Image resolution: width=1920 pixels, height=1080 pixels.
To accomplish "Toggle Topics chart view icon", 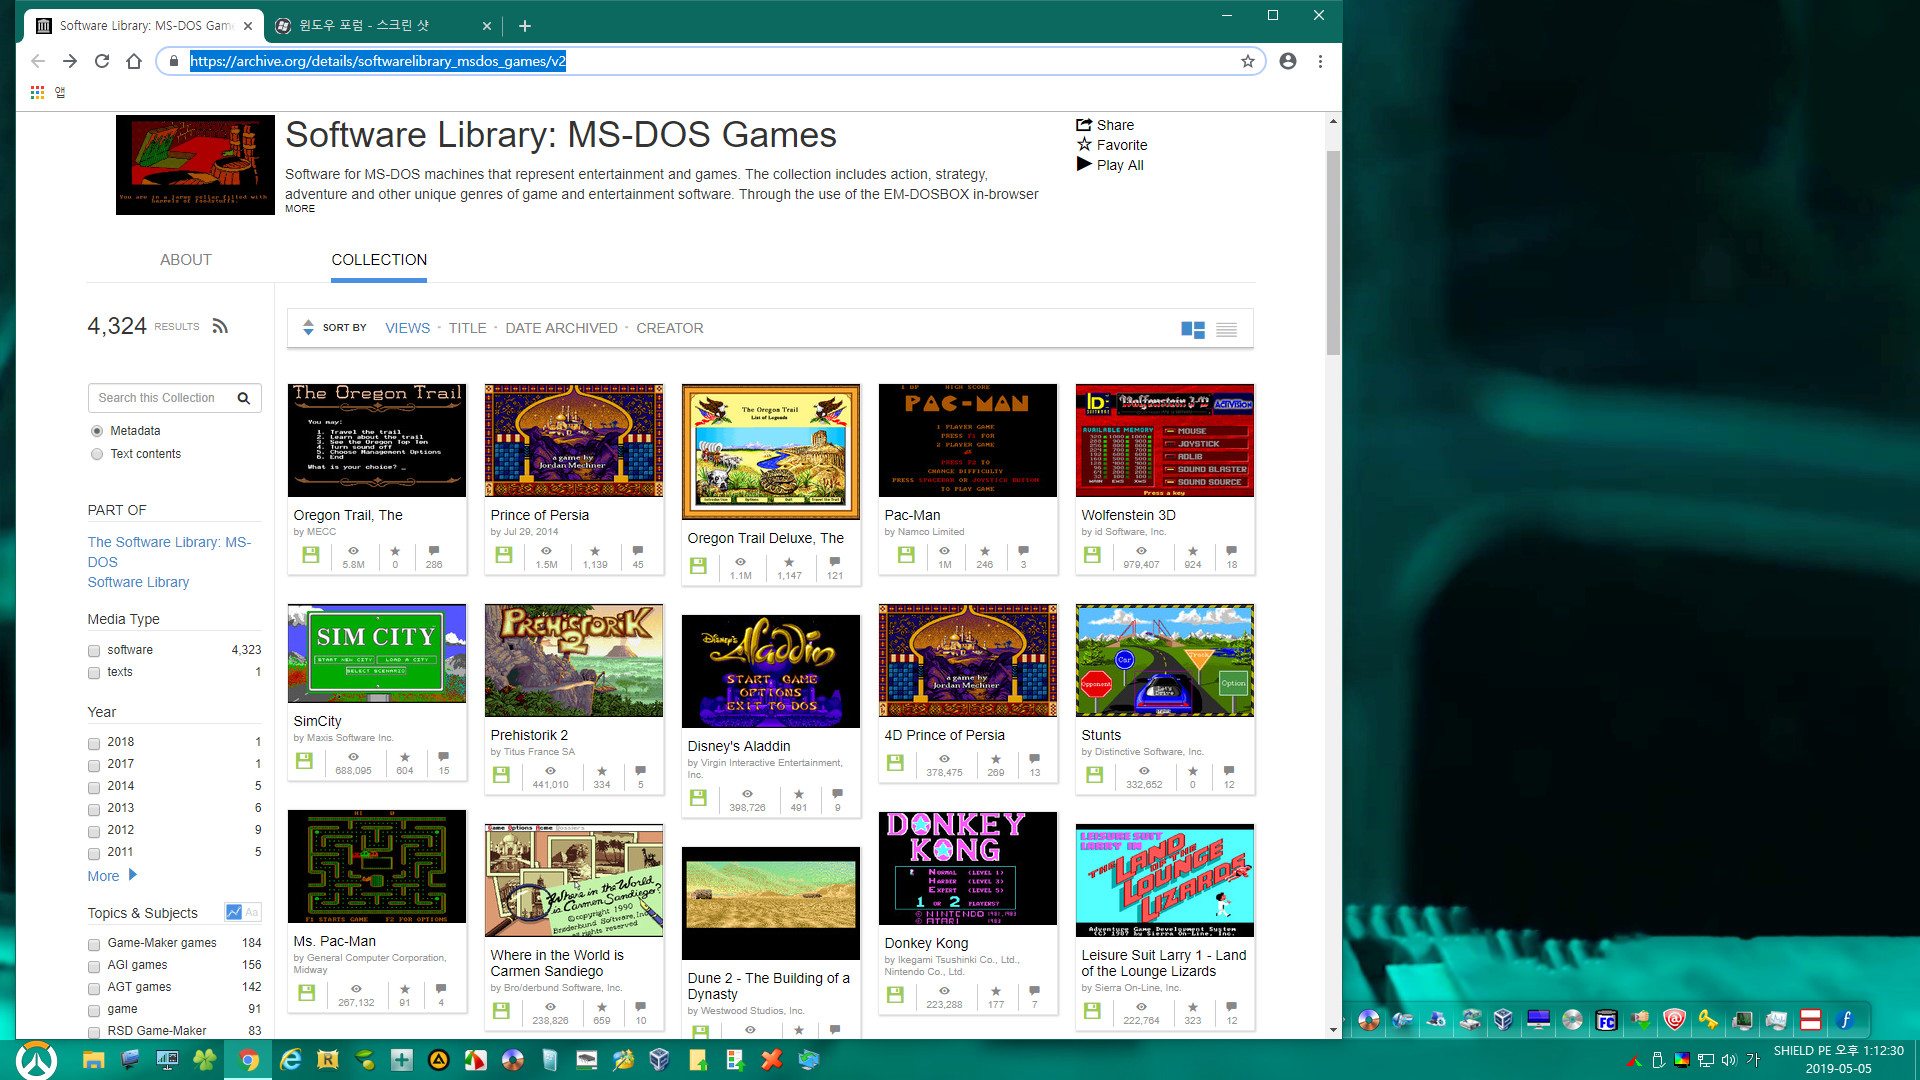I will (234, 912).
